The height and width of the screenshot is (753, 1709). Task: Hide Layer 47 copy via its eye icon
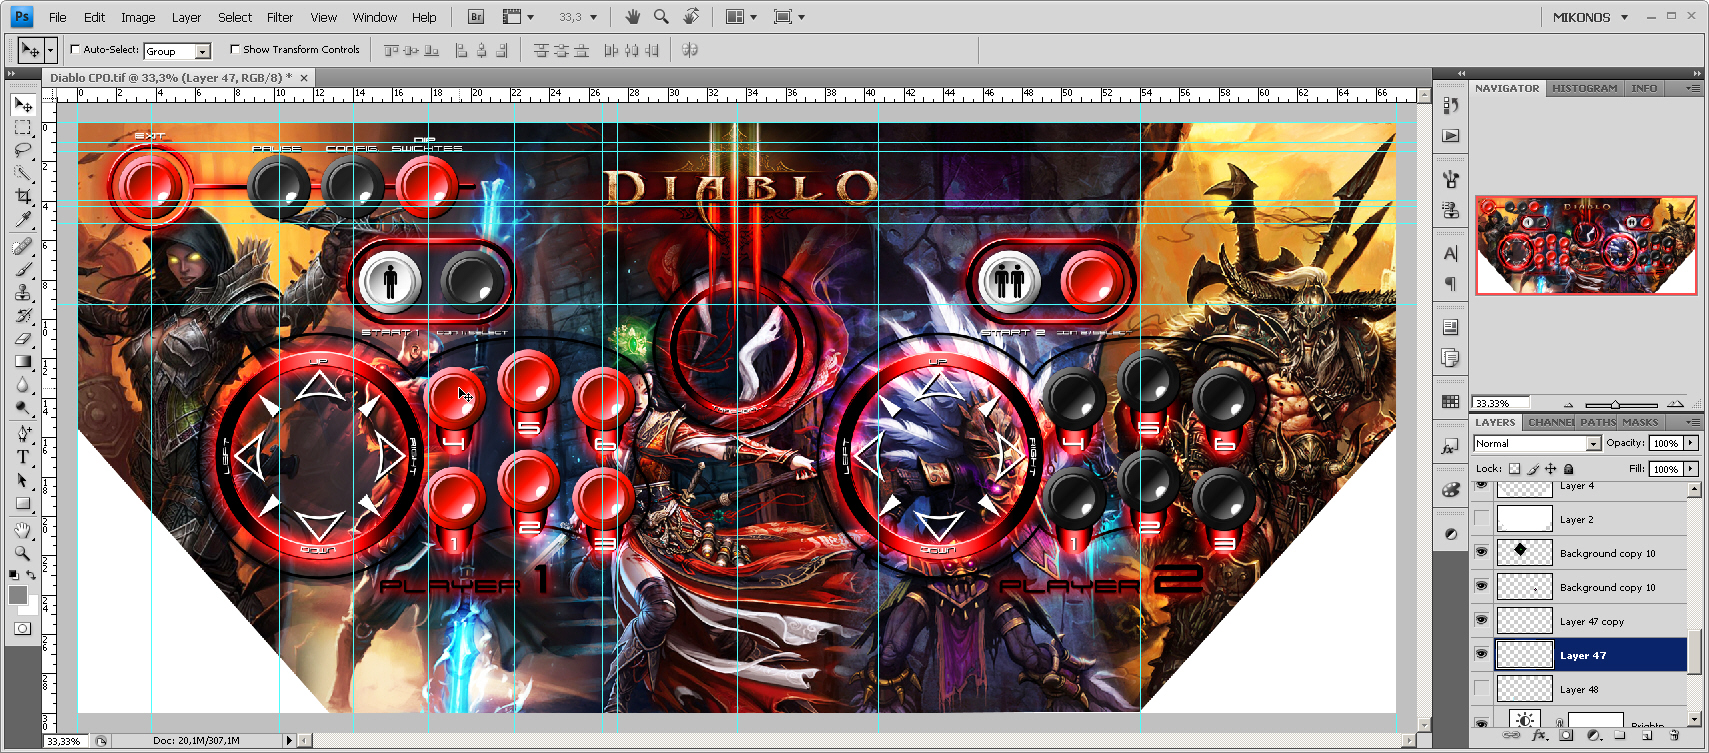coord(1481,621)
